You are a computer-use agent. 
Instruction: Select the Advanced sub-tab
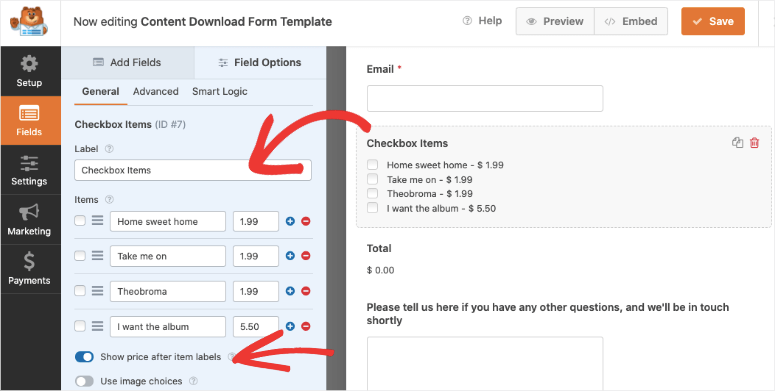click(156, 91)
